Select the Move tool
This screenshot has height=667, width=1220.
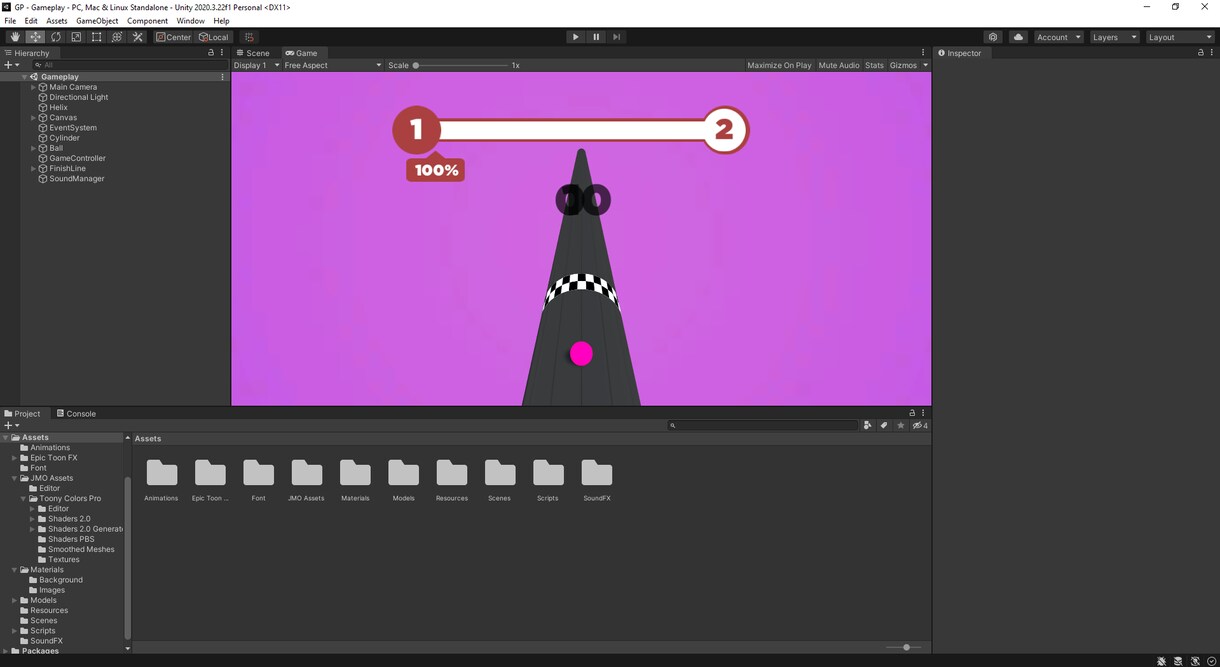point(35,37)
